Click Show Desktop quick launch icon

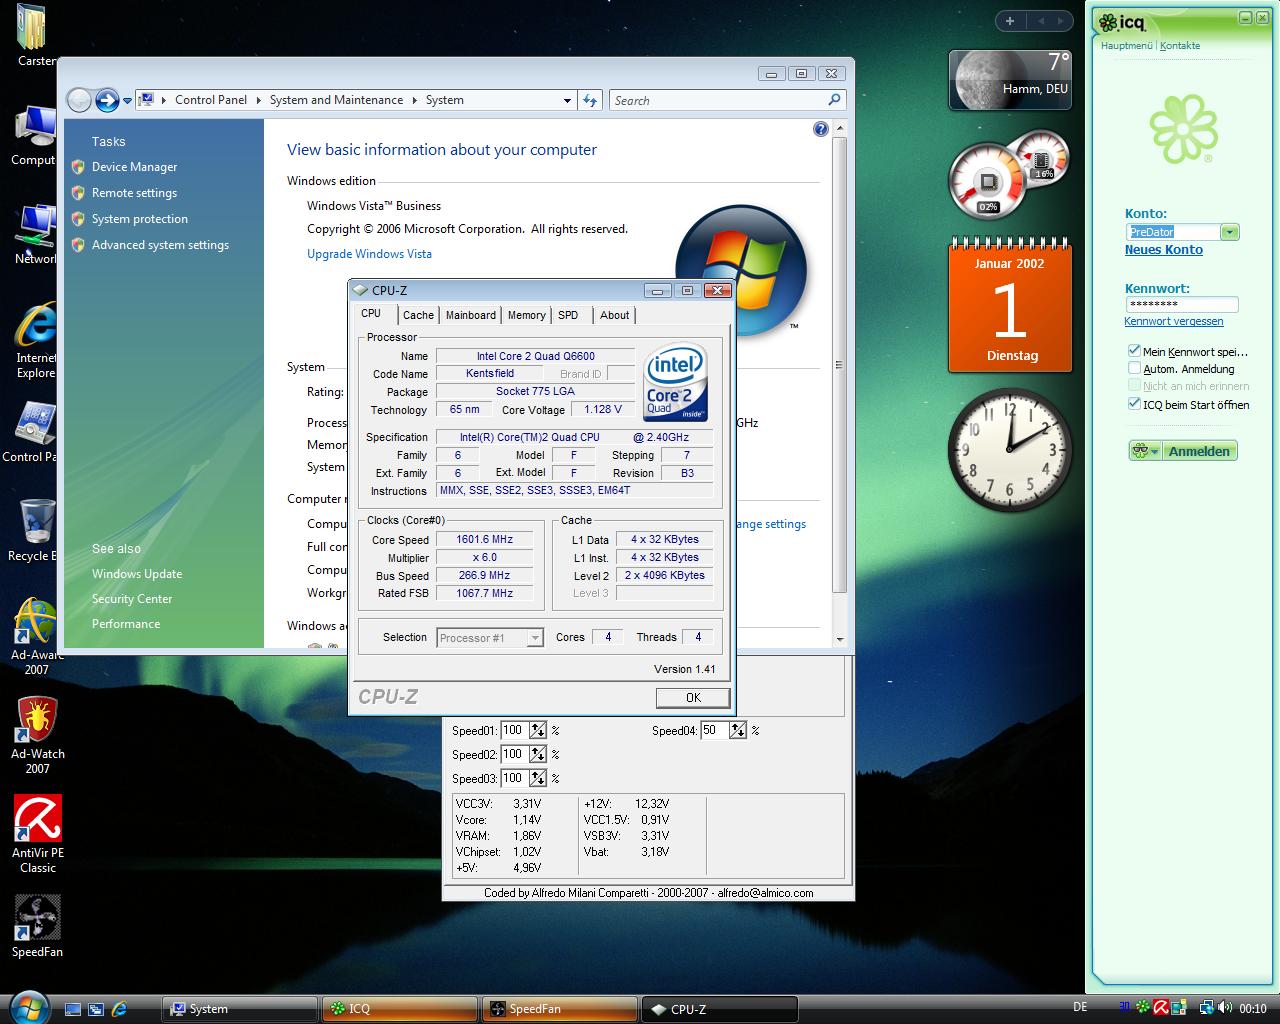pyautogui.click(x=73, y=1009)
